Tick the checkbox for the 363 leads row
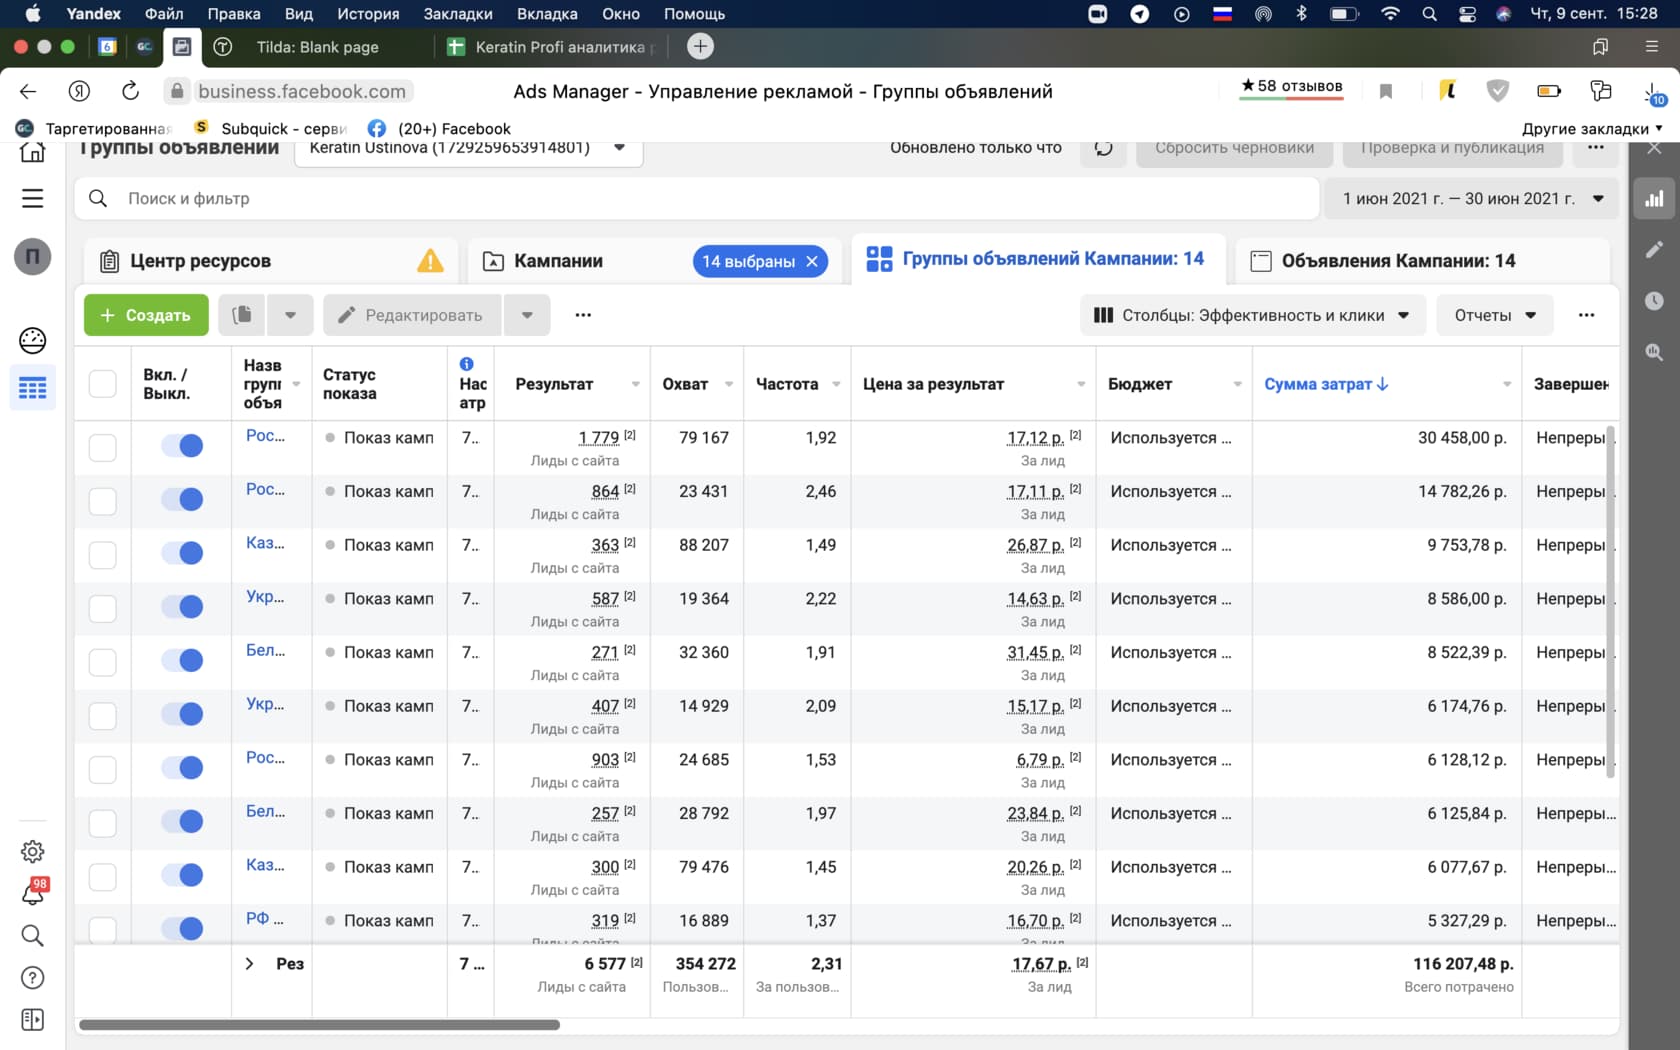 tap(103, 554)
